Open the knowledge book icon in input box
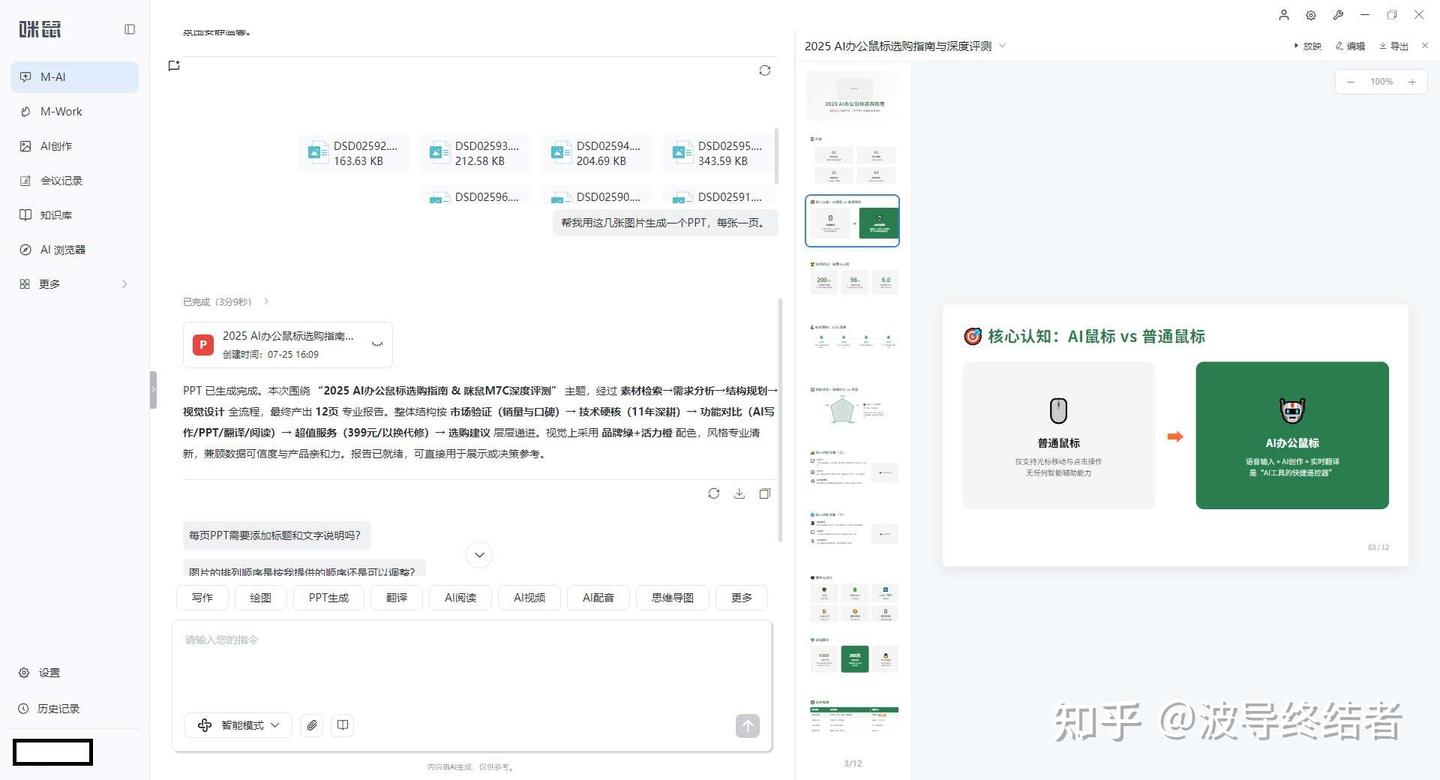 (x=343, y=725)
